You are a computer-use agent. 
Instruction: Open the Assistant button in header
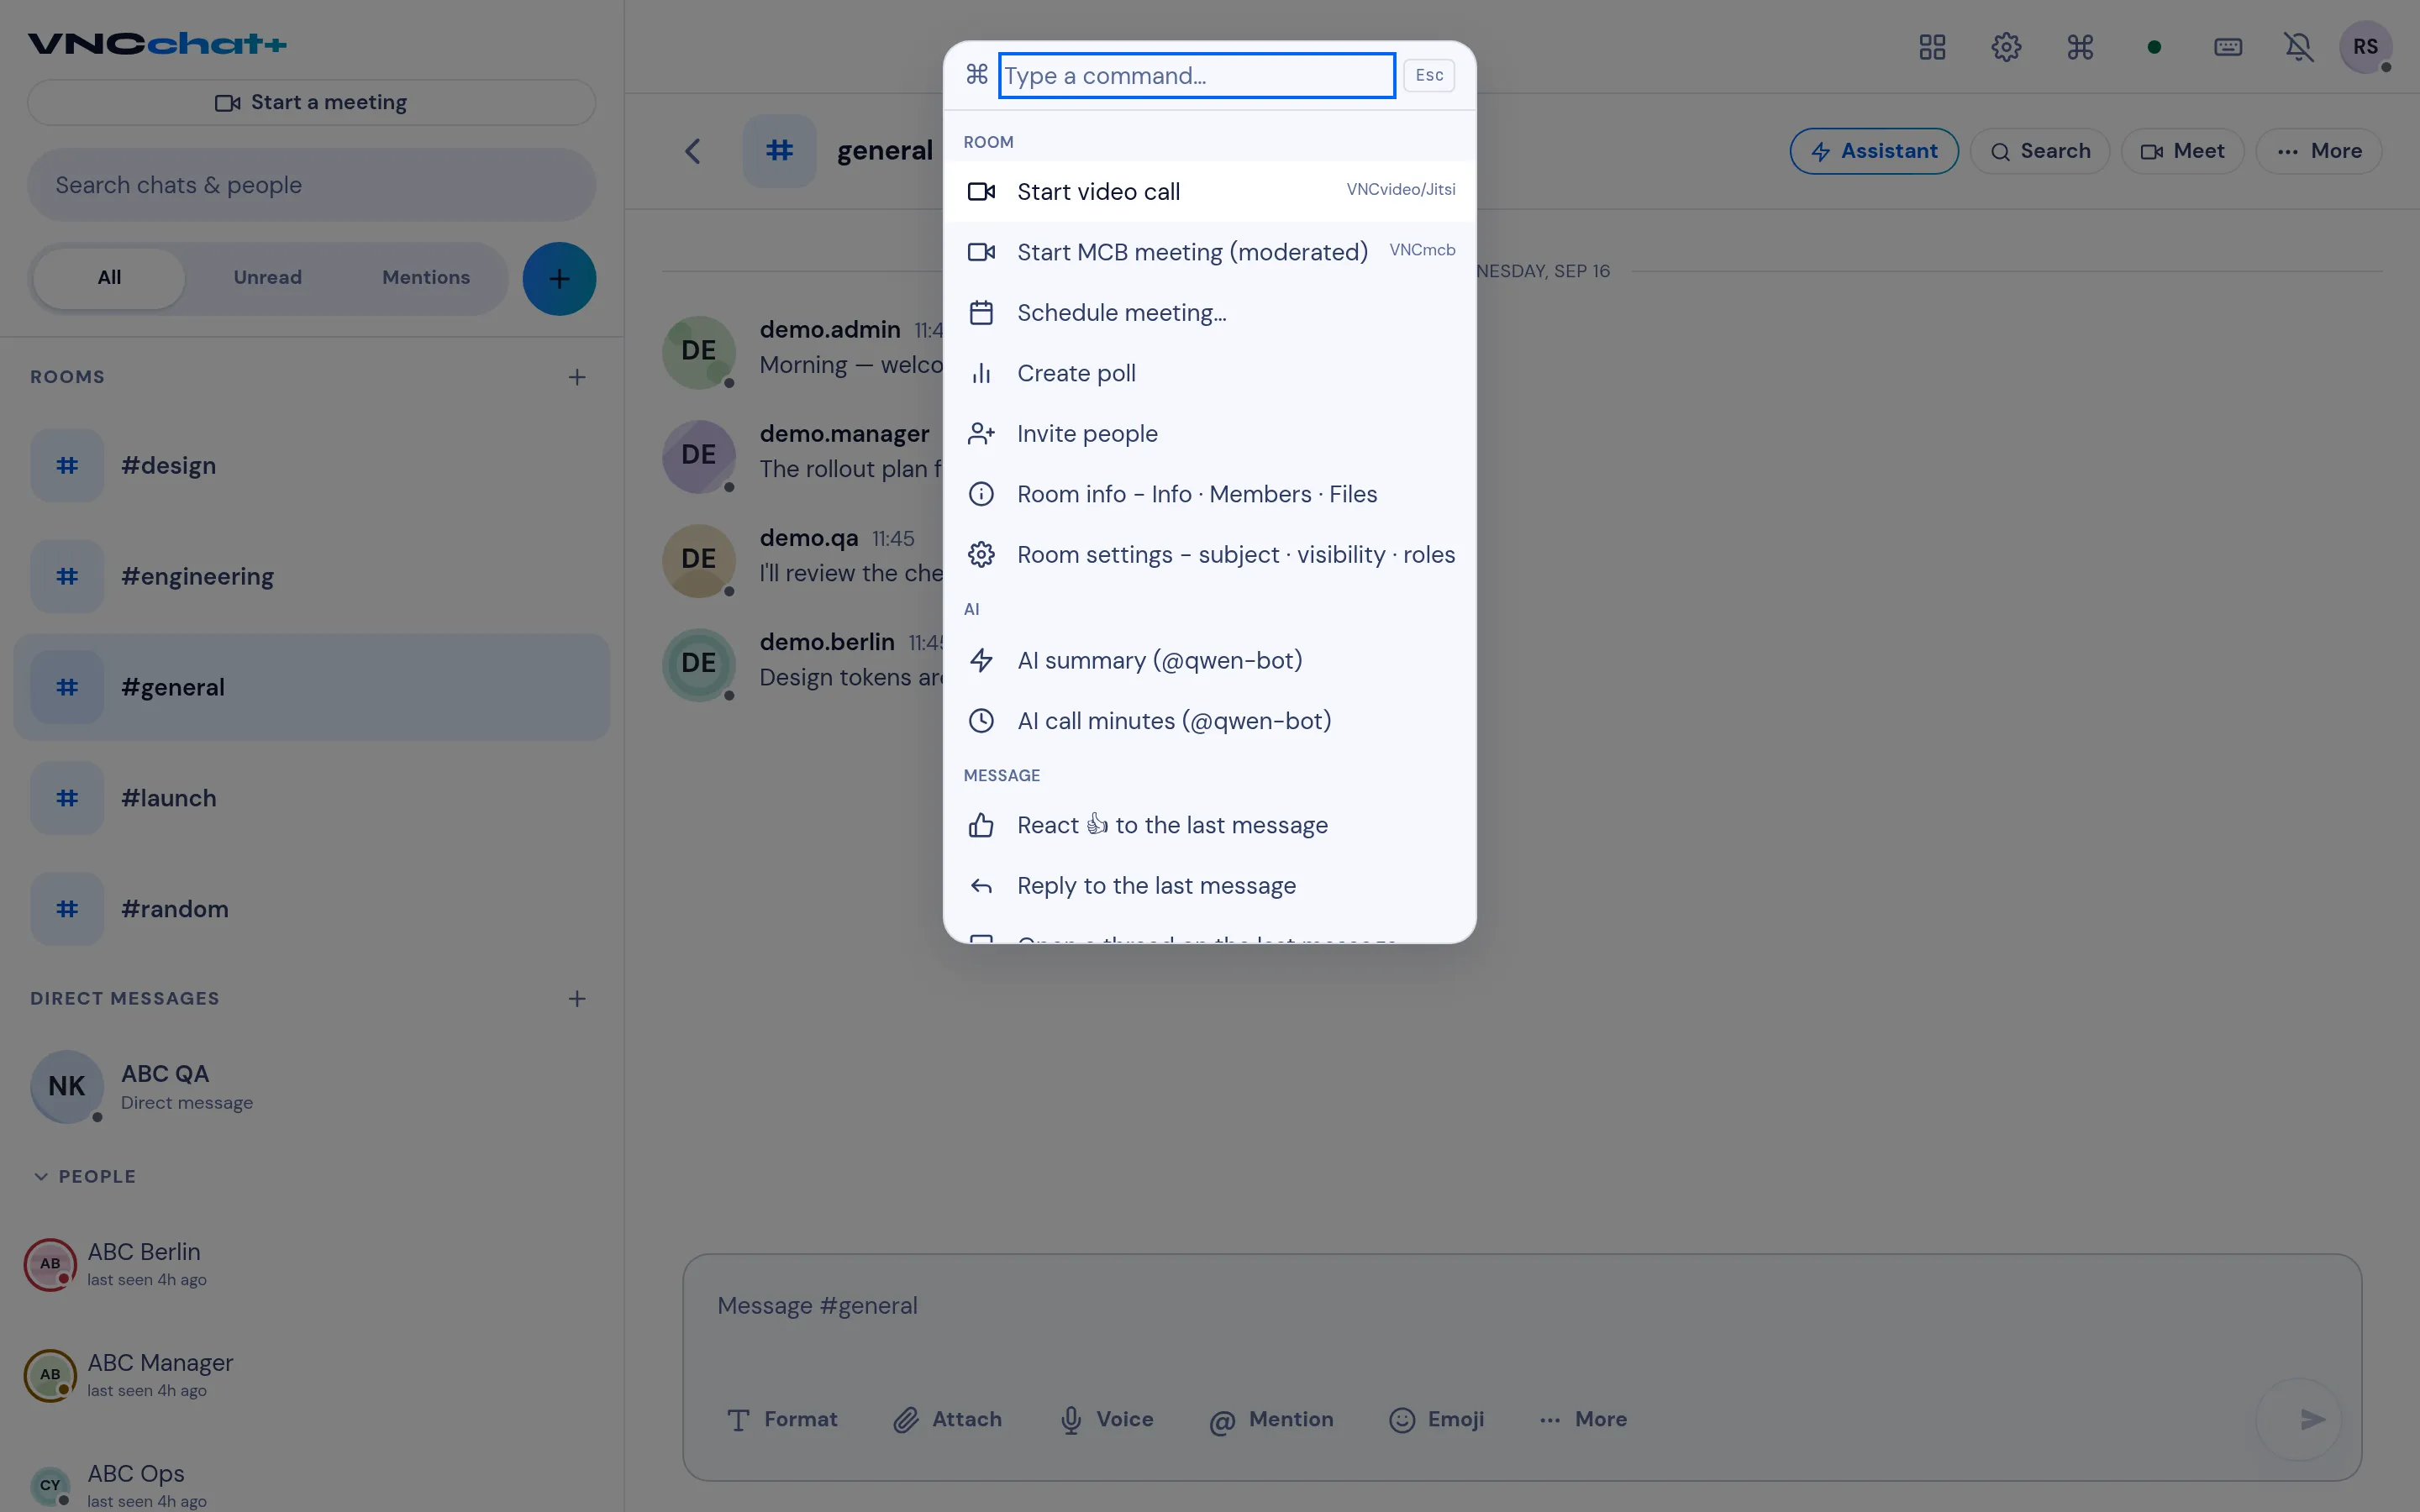(x=1874, y=151)
